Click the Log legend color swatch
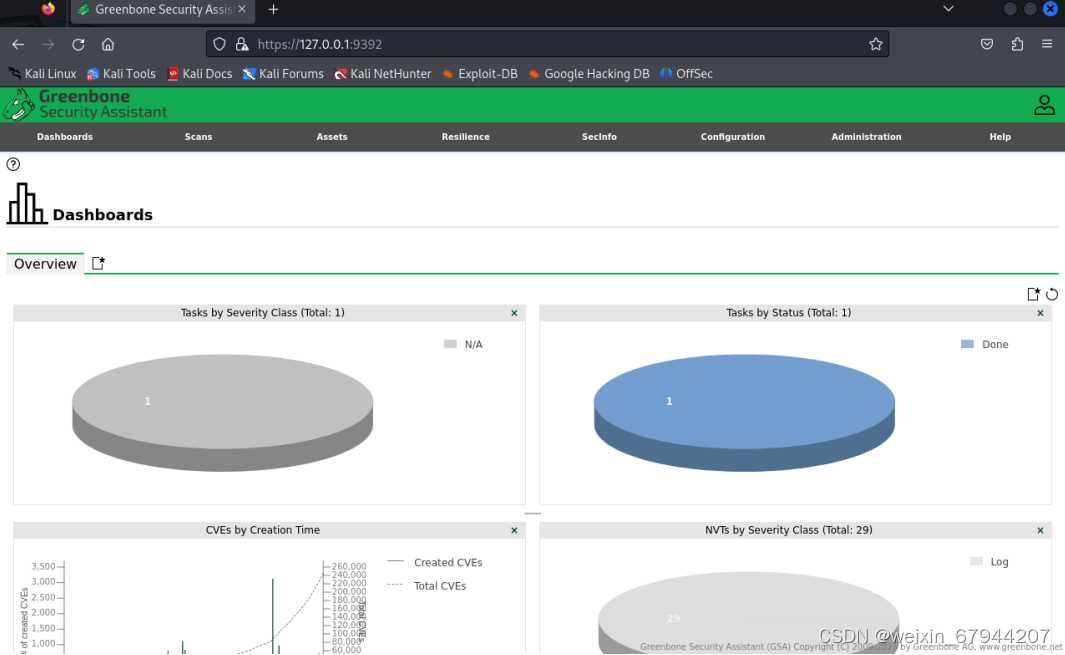This screenshot has height=655, width=1065. [x=976, y=561]
